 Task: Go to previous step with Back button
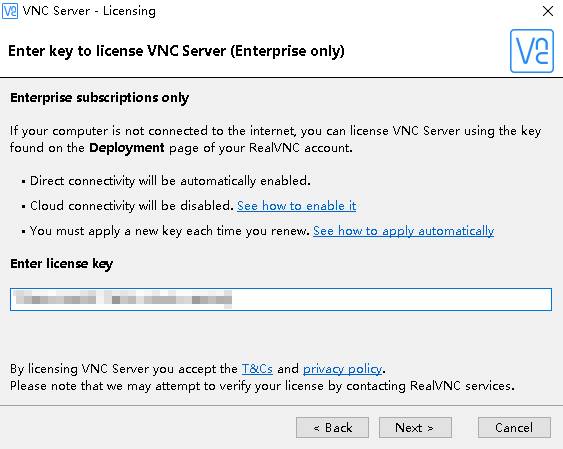[332, 427]
